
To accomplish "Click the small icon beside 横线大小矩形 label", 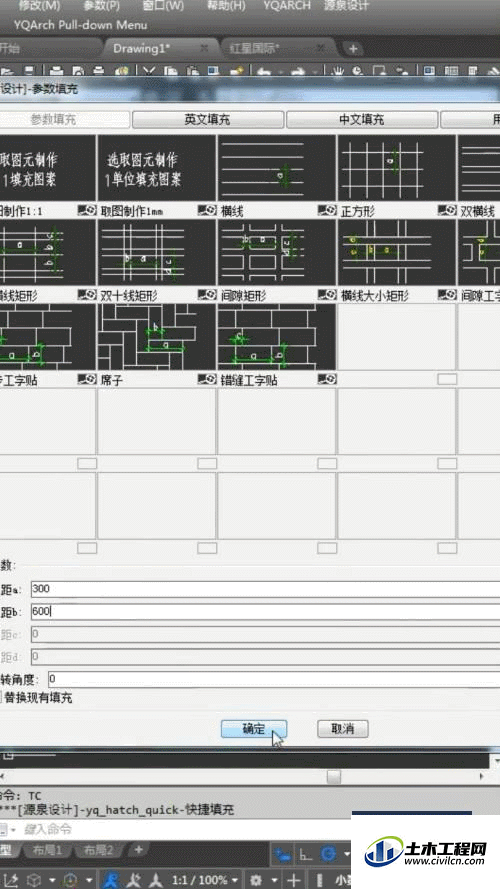I will click(447, 295).
